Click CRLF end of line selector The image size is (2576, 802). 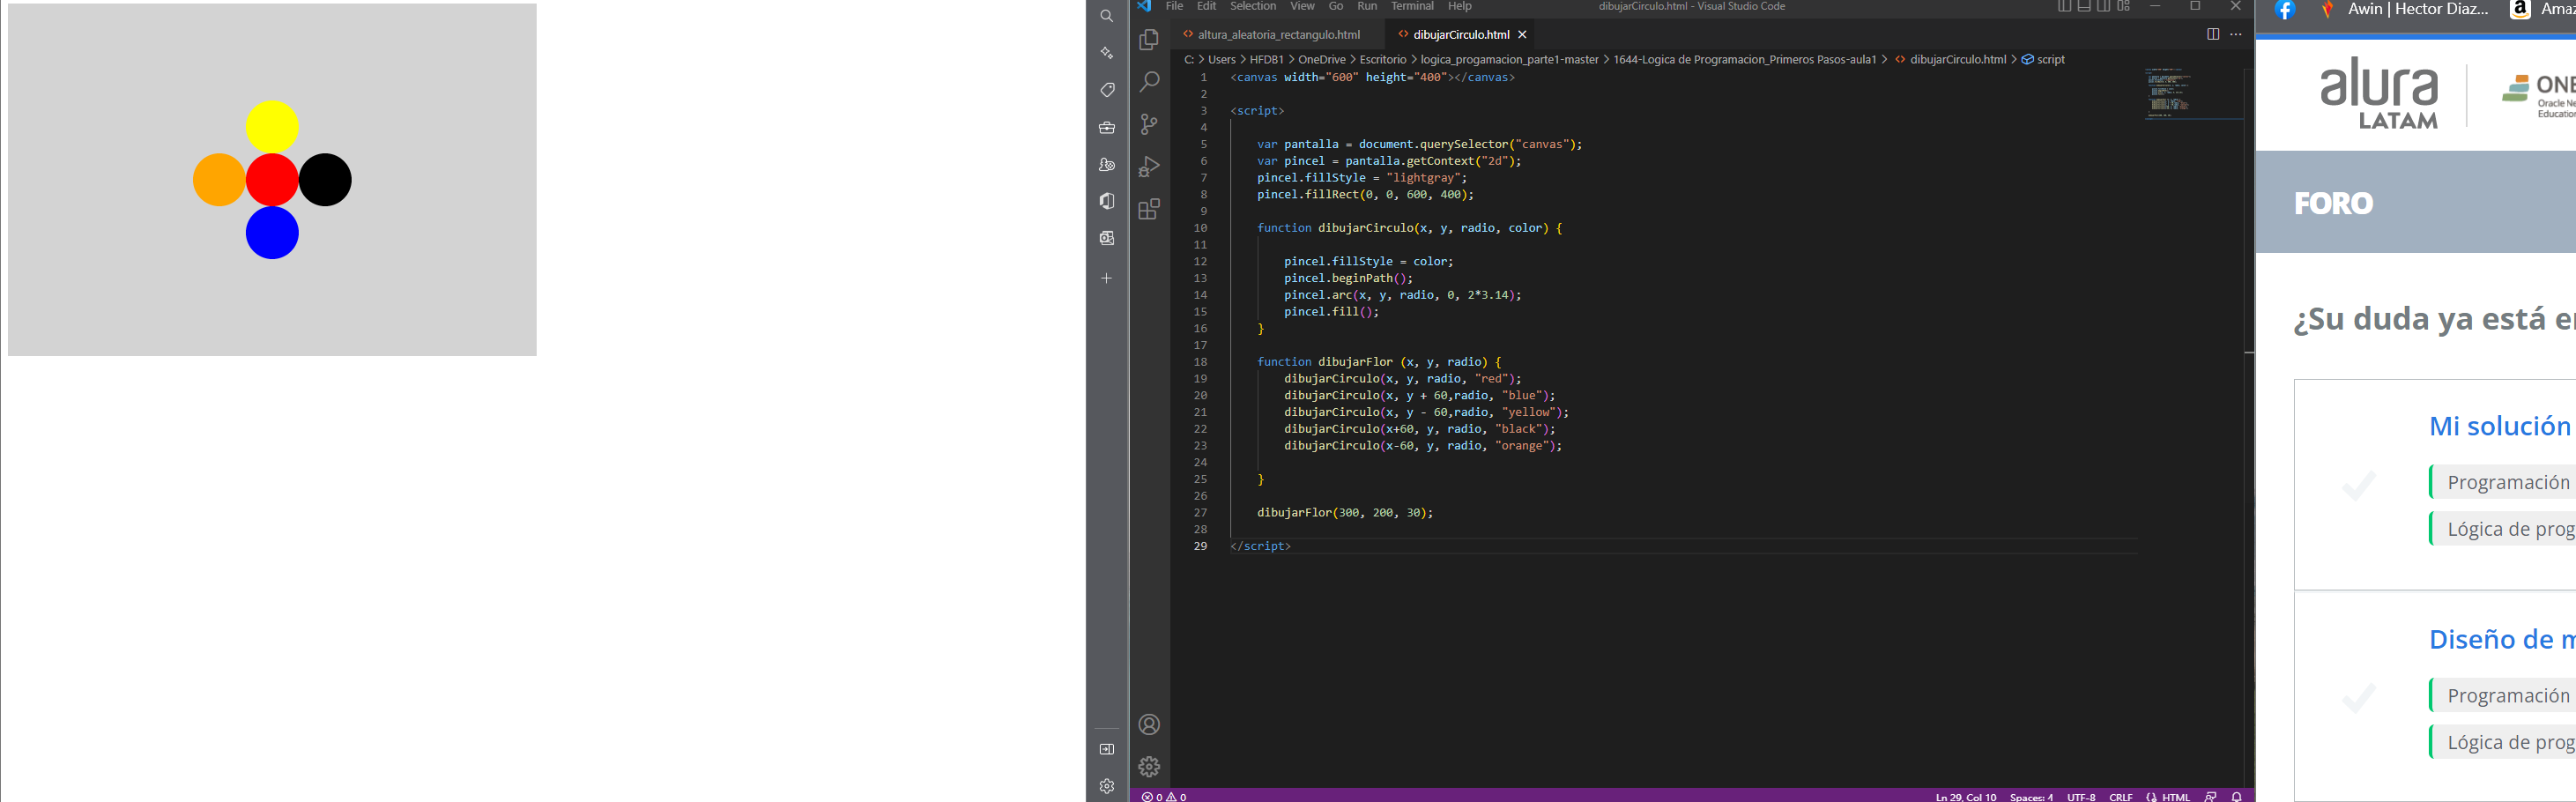(2121, 796)
